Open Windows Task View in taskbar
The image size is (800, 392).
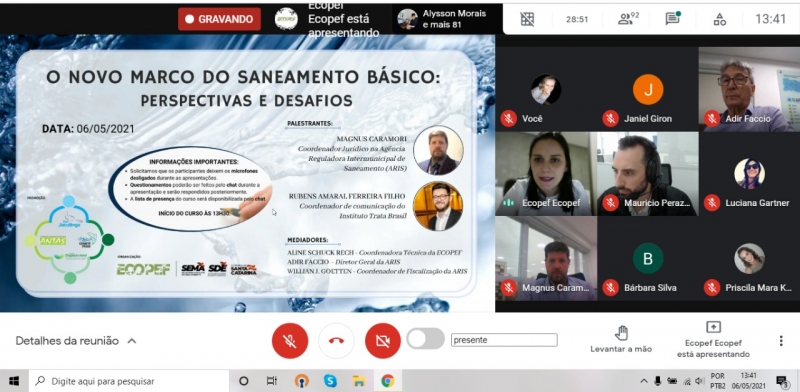[271, 381]
